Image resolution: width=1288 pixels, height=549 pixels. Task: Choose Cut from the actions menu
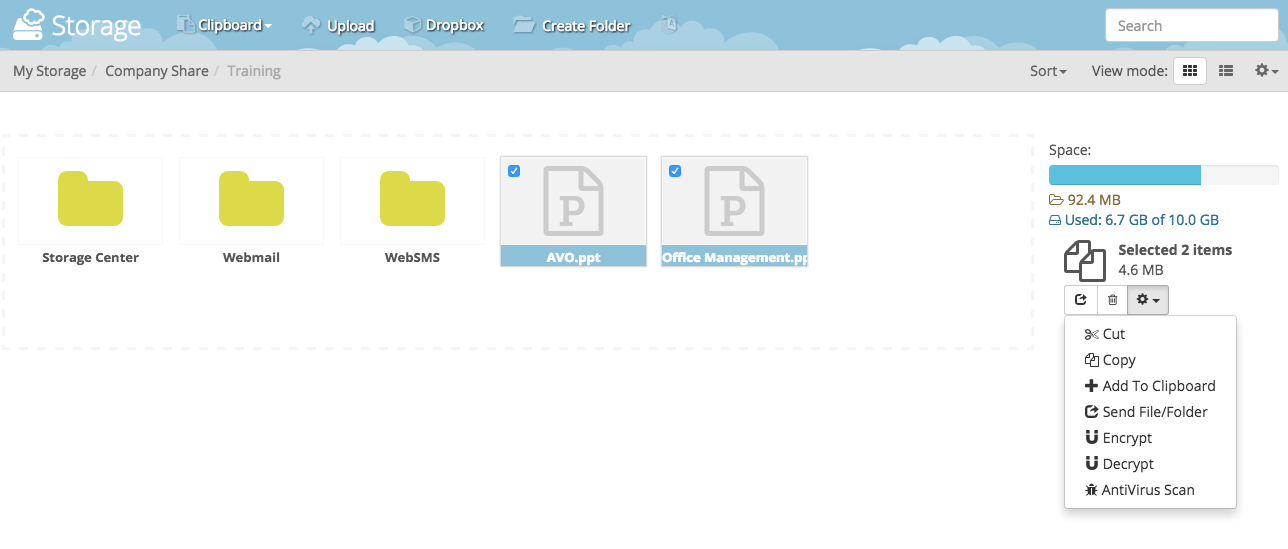1113,334
